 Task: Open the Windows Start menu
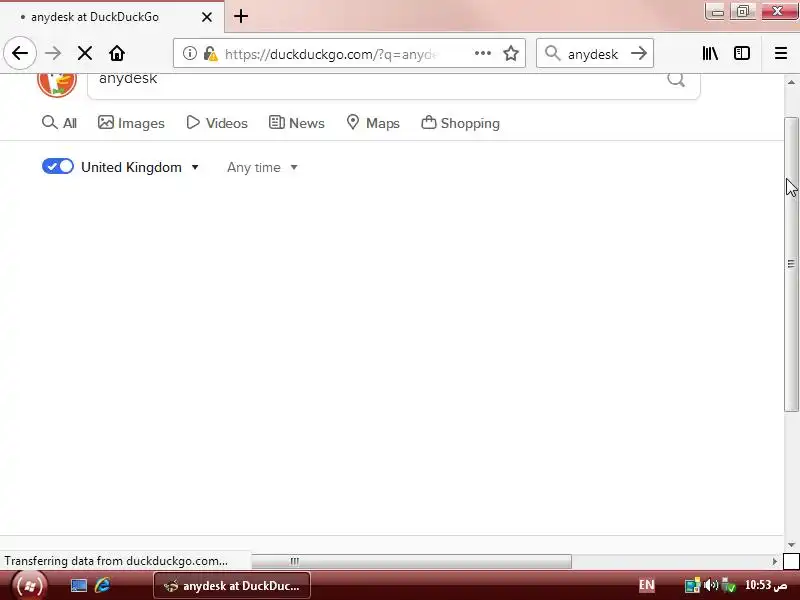(29, 586)
